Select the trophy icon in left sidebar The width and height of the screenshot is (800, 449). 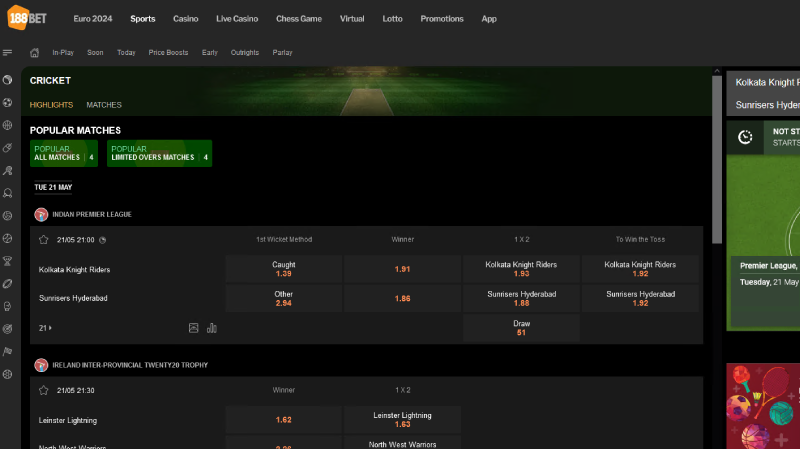click(x=7, y=261)
